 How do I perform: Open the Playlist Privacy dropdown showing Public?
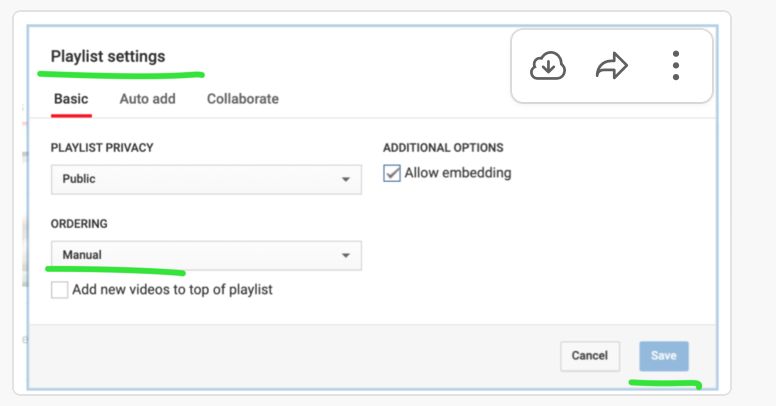(205, 179)
